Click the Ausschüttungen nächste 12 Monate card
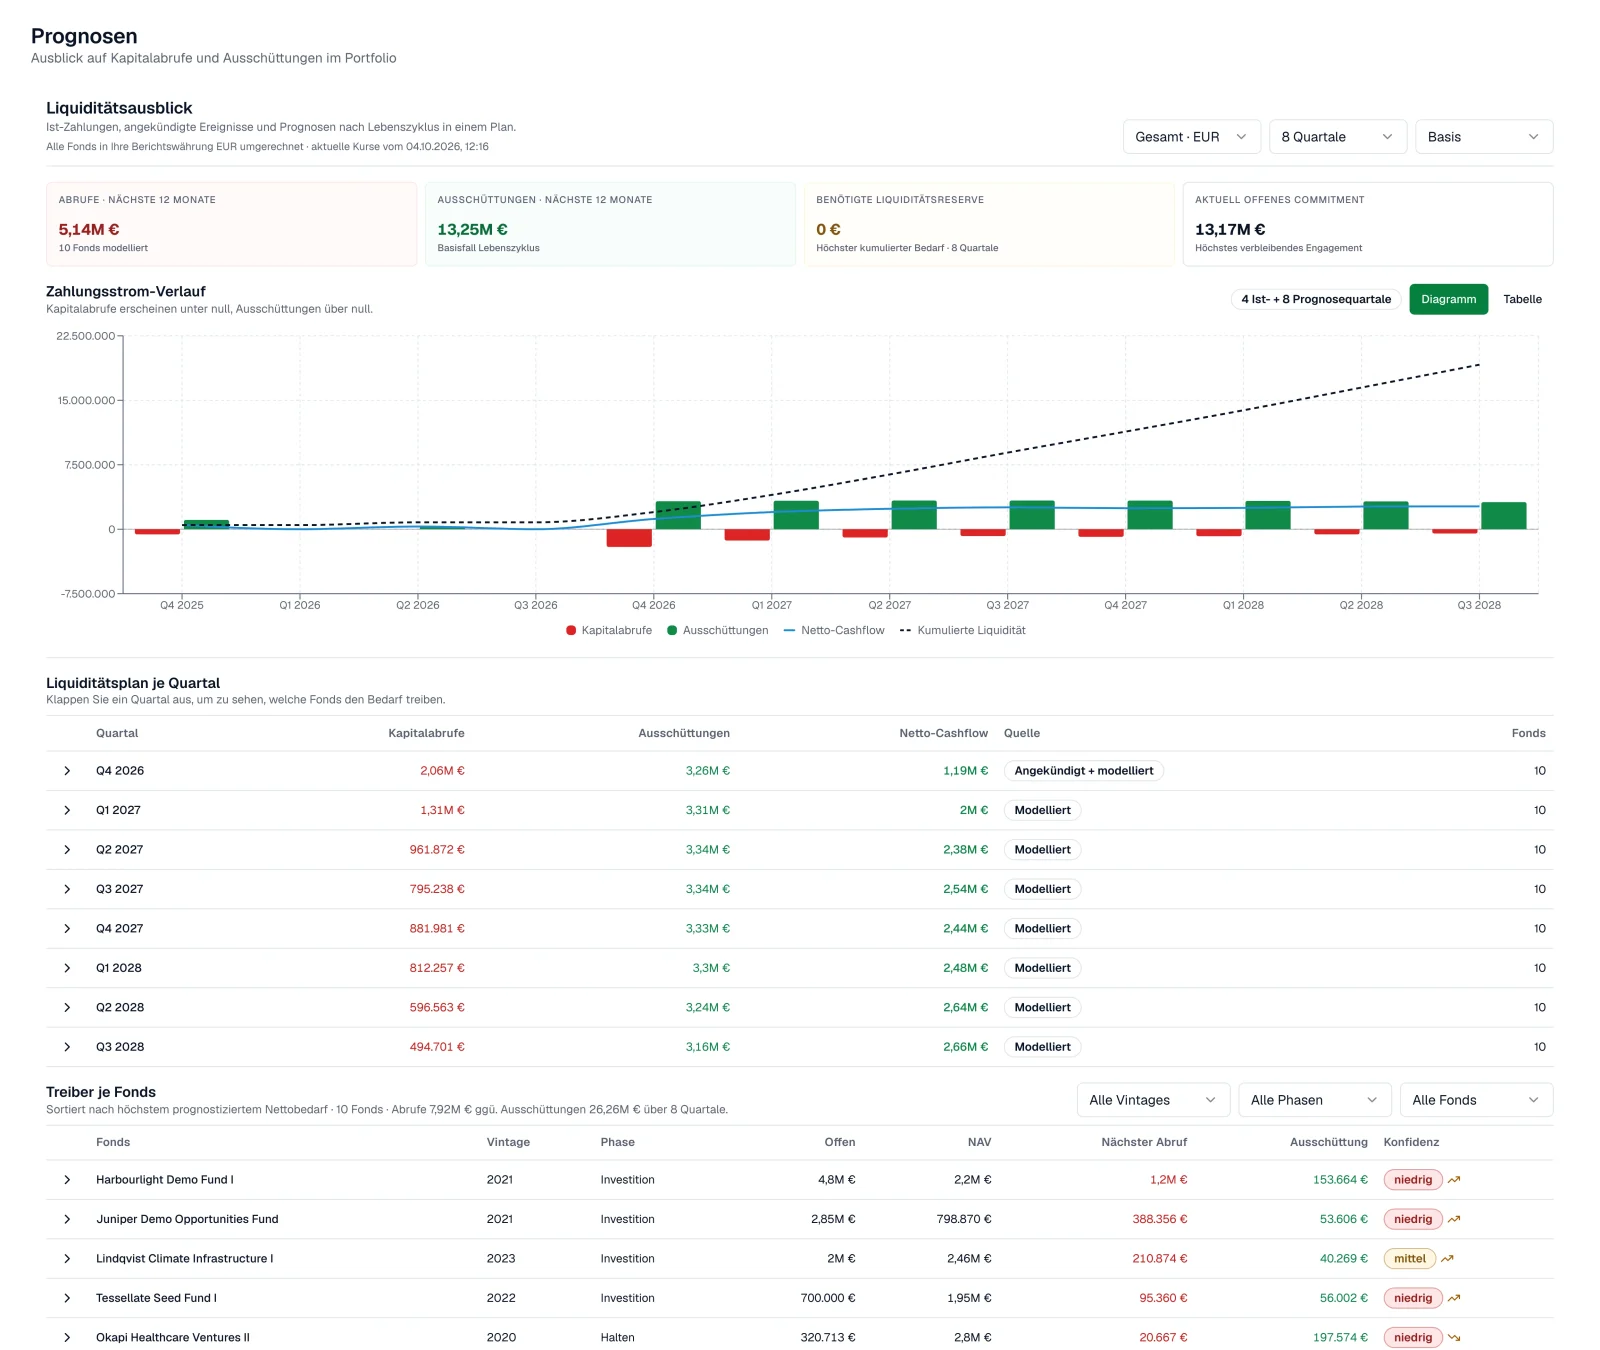 pos(610,224)
